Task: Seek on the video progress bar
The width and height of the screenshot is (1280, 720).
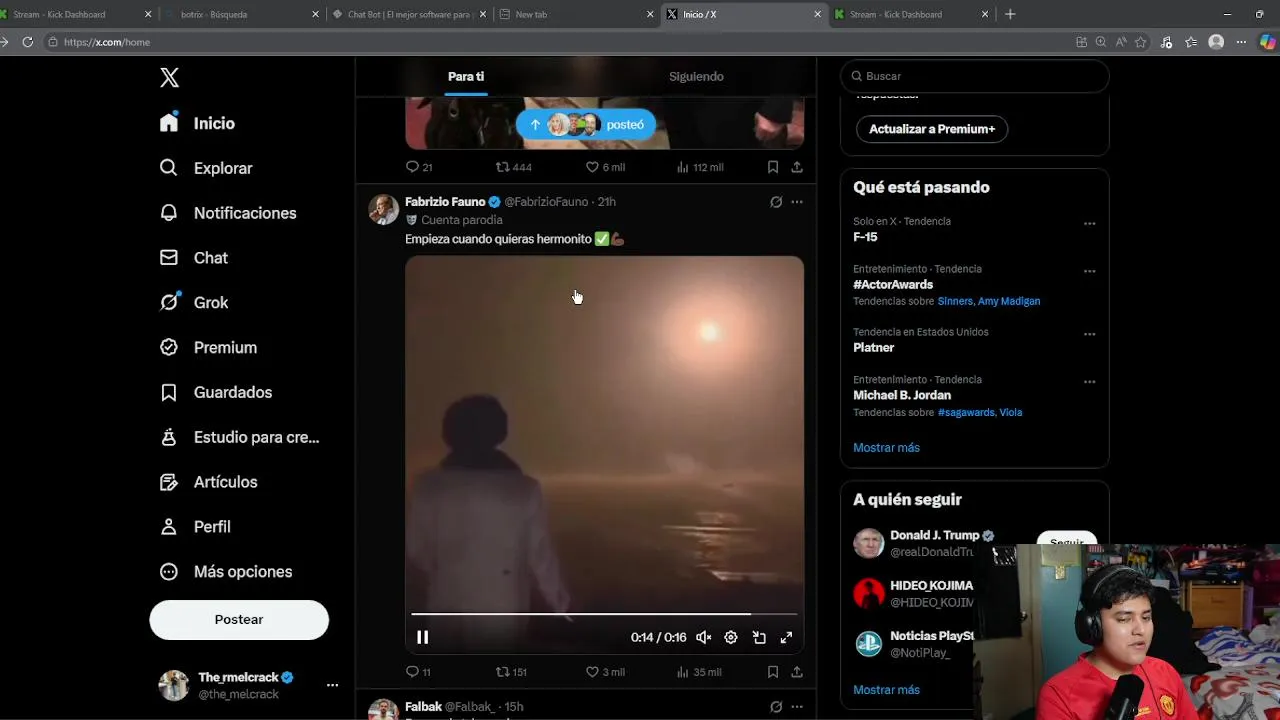Action: coord(604,614)
